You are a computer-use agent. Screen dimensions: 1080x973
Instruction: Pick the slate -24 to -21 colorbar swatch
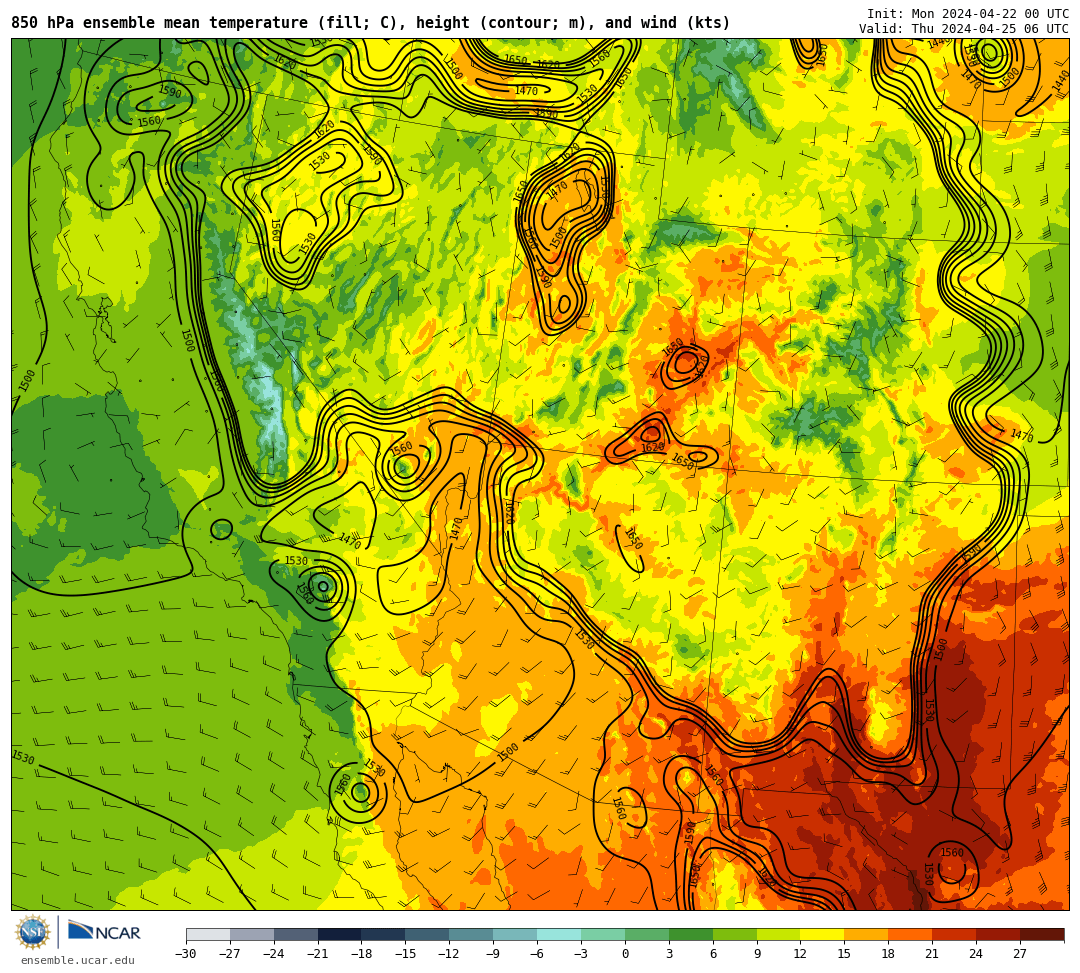(296, 934)
